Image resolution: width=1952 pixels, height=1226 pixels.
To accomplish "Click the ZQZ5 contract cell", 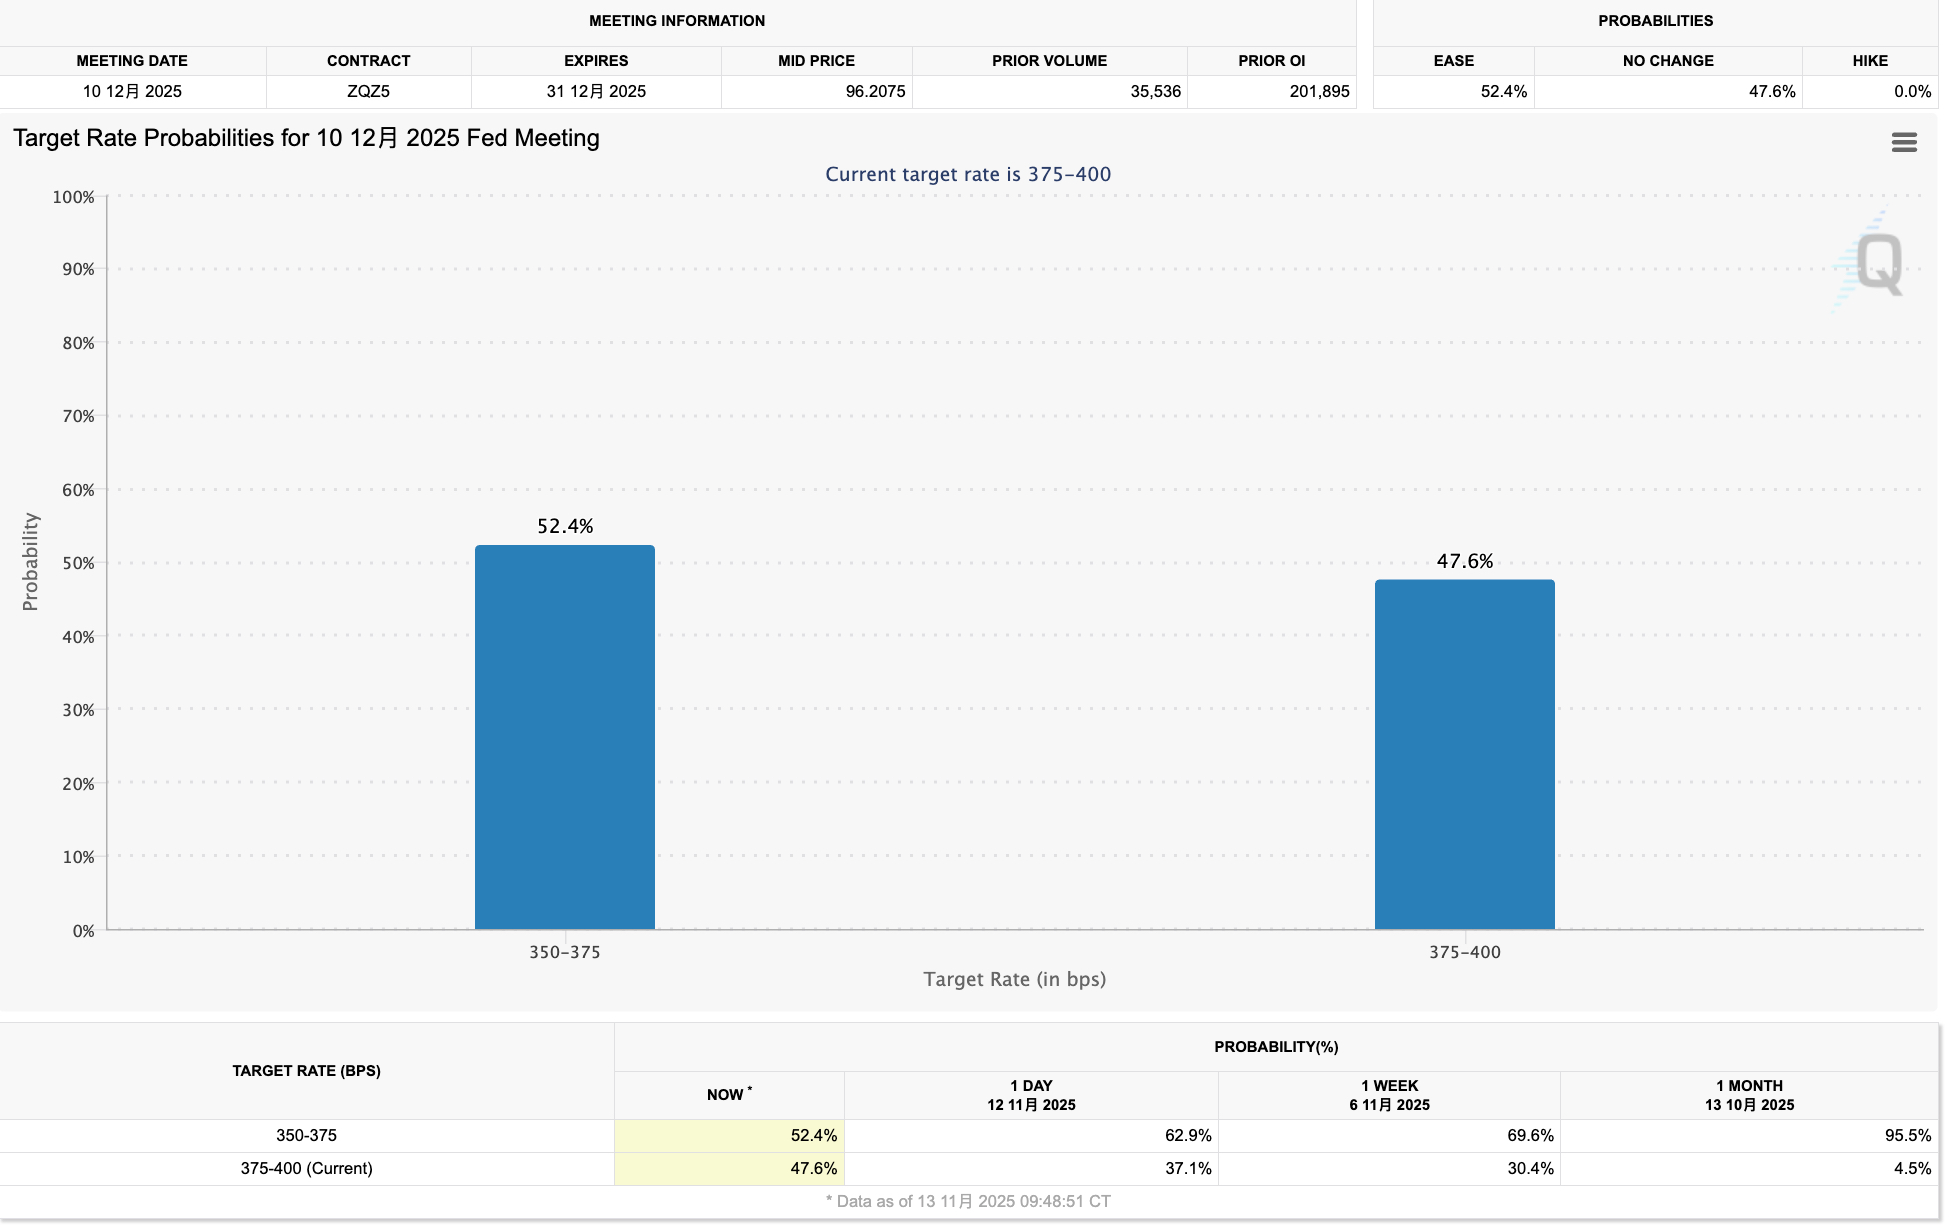I will tap(368, 92).
